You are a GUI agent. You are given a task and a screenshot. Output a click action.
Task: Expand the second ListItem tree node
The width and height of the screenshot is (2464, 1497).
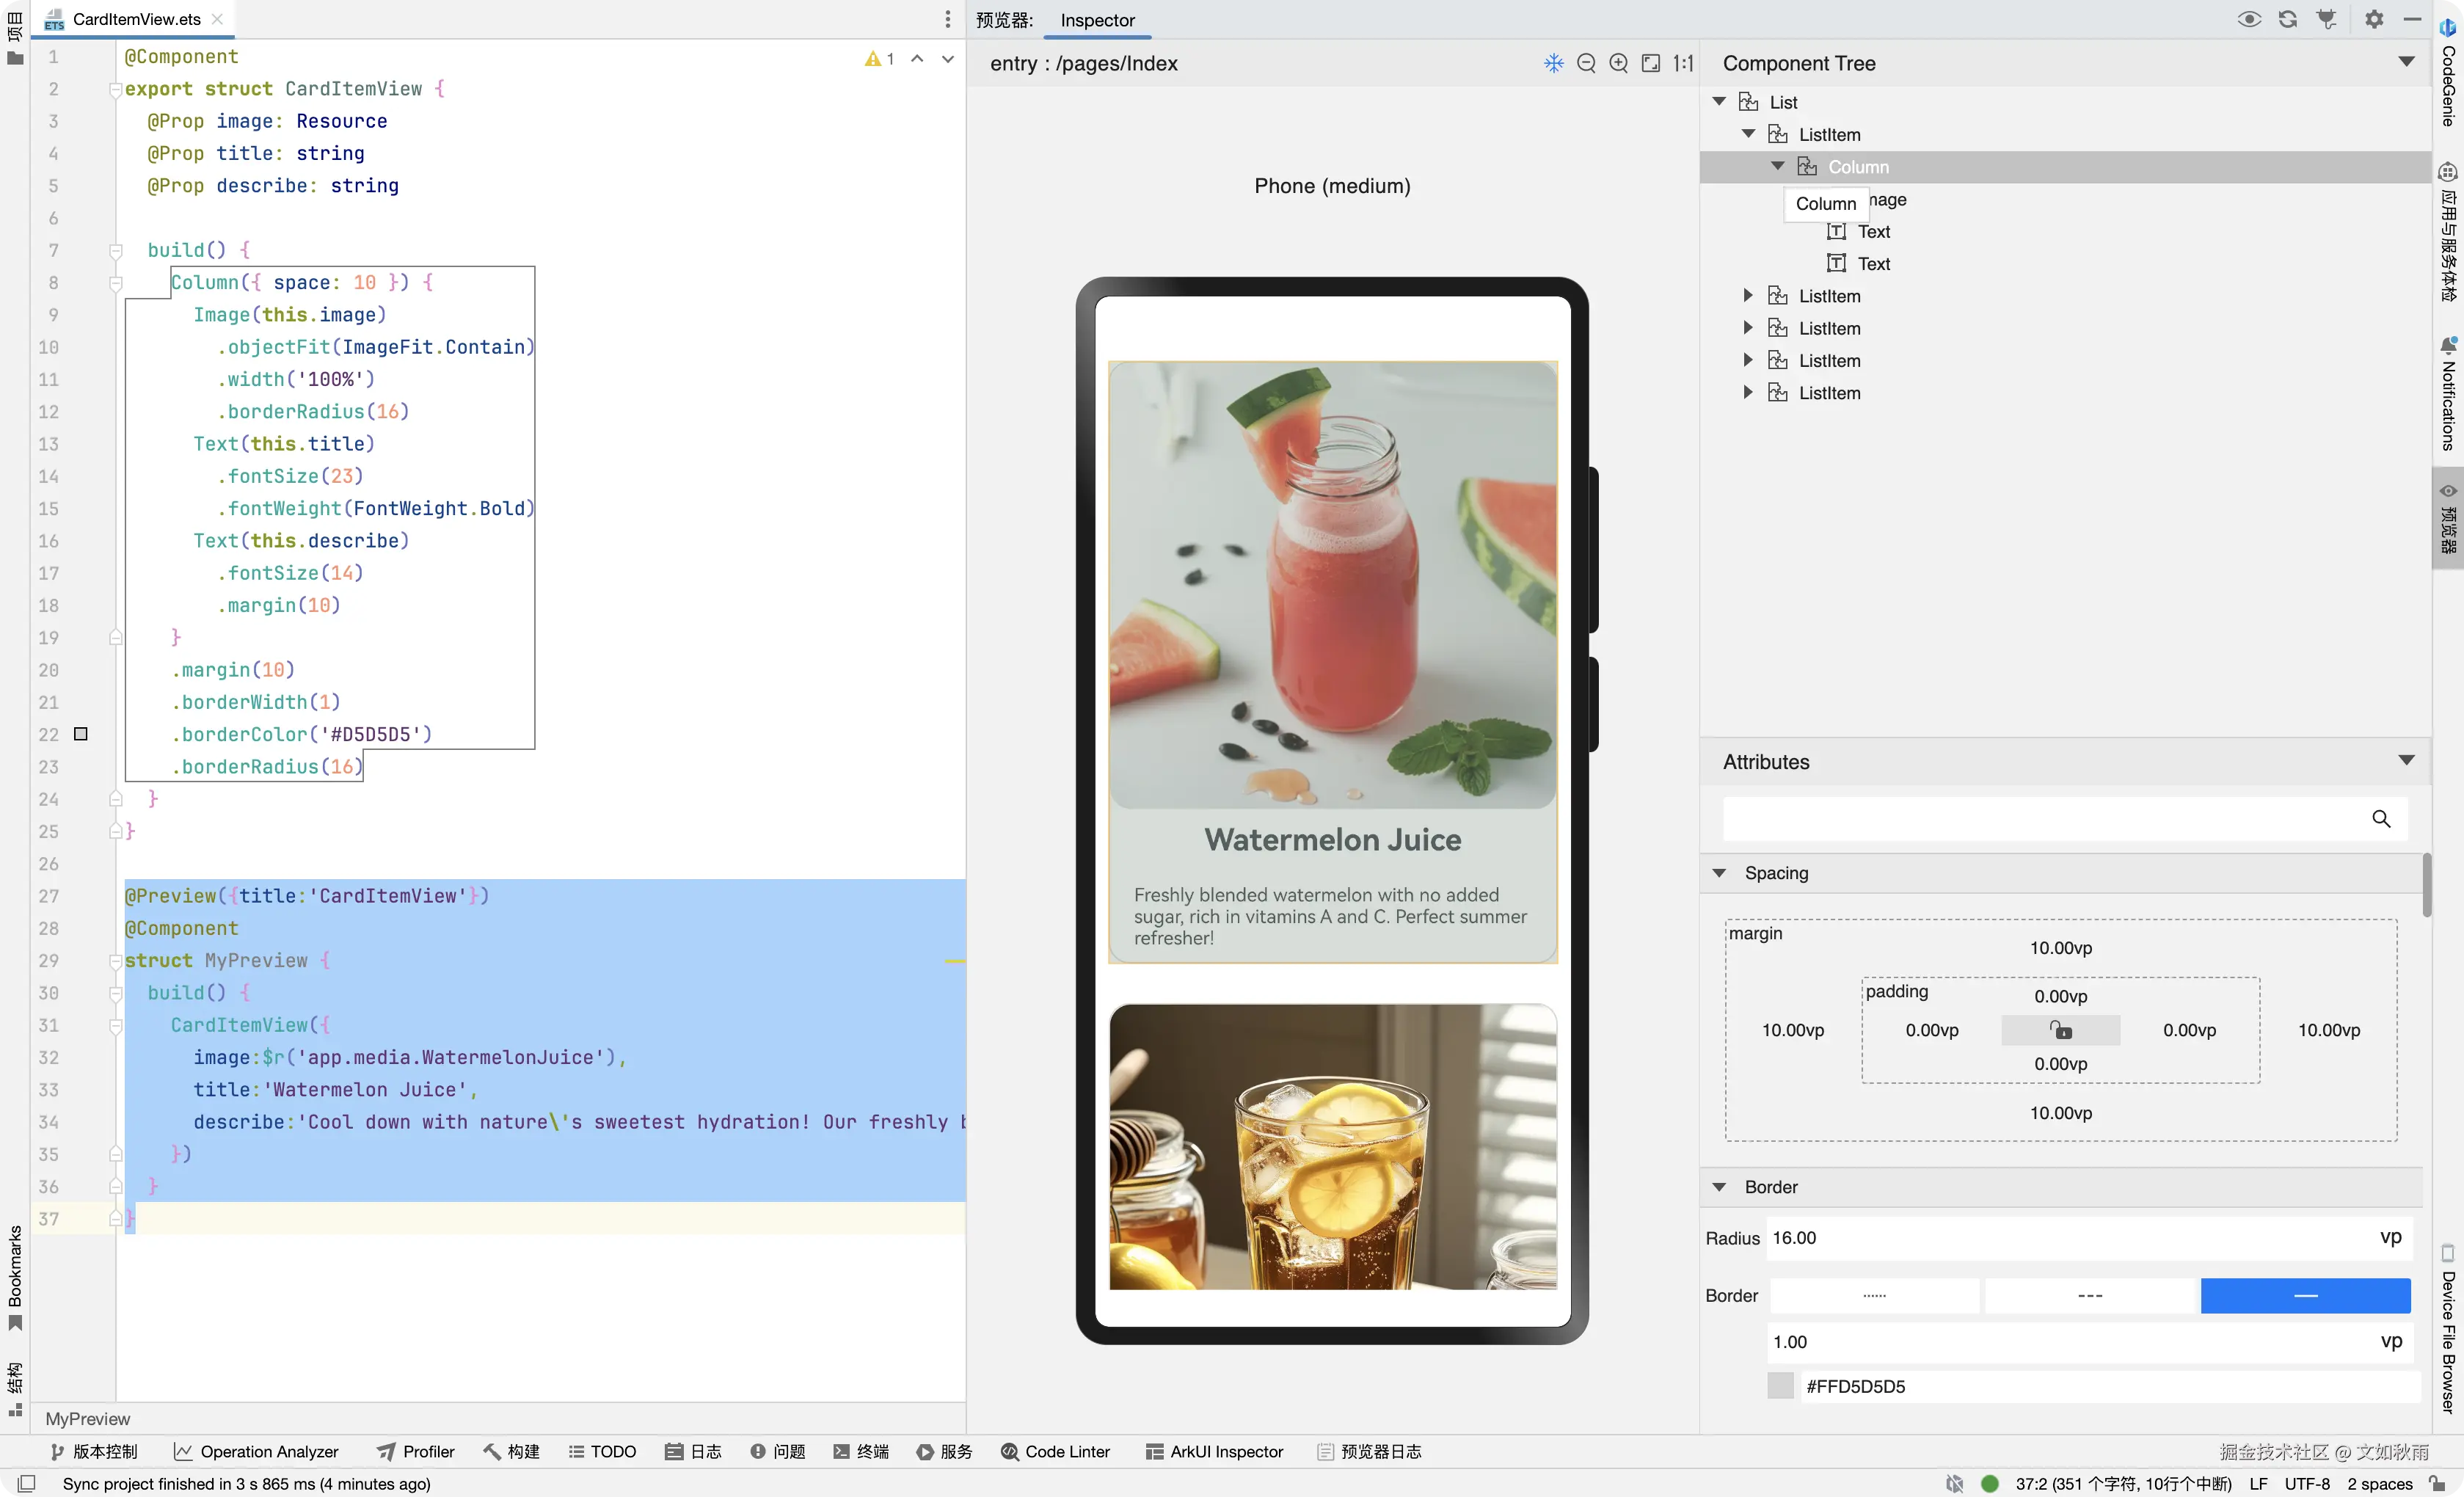(x=1747, y=296)
